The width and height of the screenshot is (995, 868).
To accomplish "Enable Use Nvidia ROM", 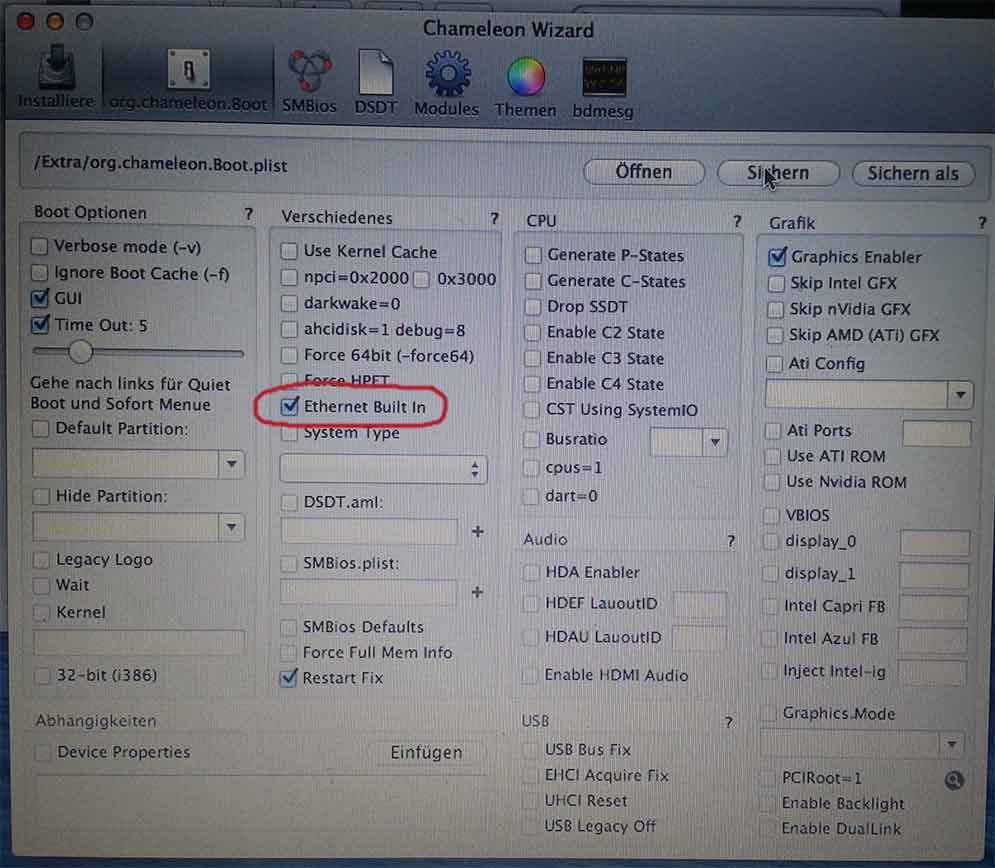I will (x=772, y=482).
